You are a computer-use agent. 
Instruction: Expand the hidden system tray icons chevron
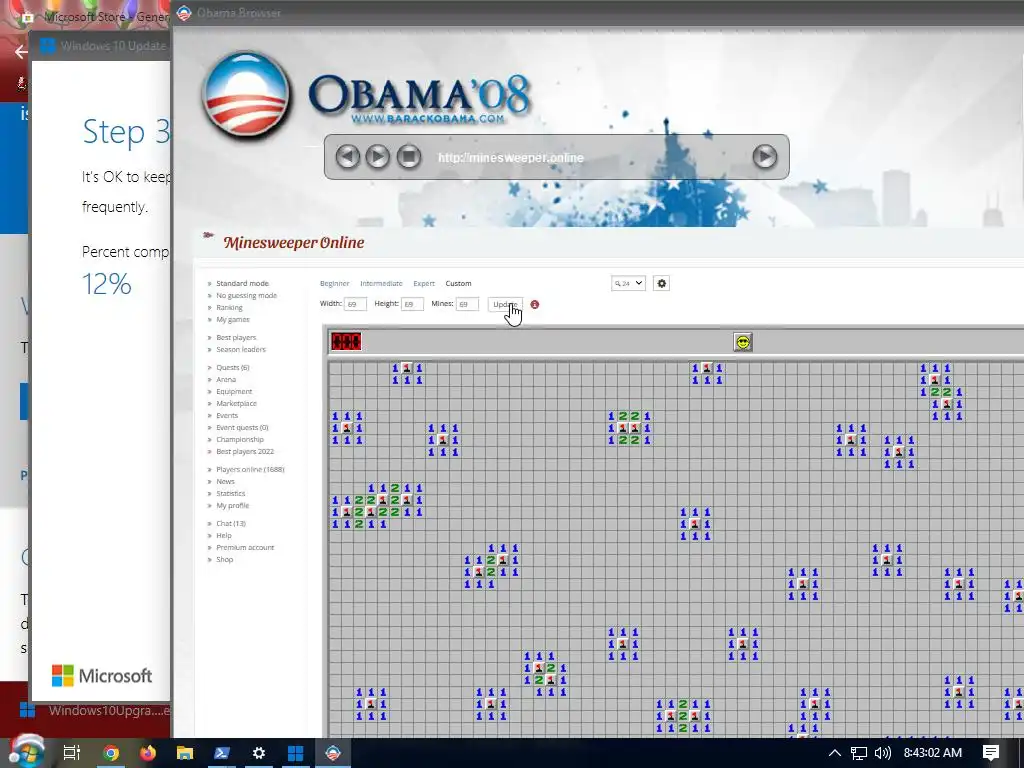click(835, 753)
